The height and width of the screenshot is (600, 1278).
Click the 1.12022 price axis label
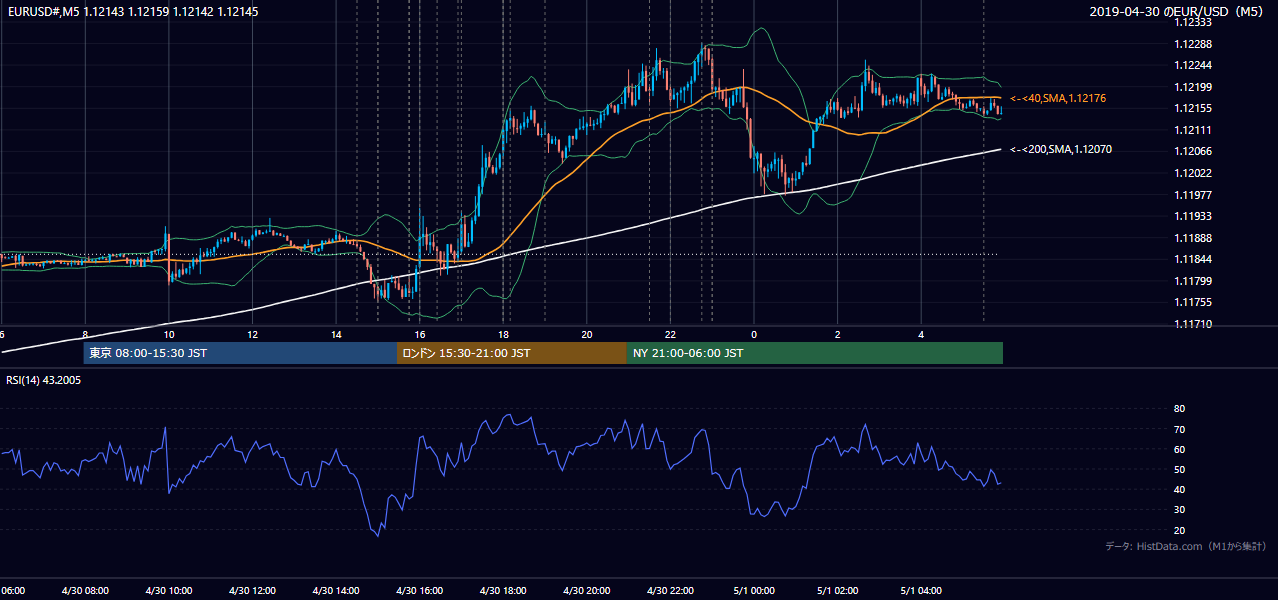pos(1193,173)
